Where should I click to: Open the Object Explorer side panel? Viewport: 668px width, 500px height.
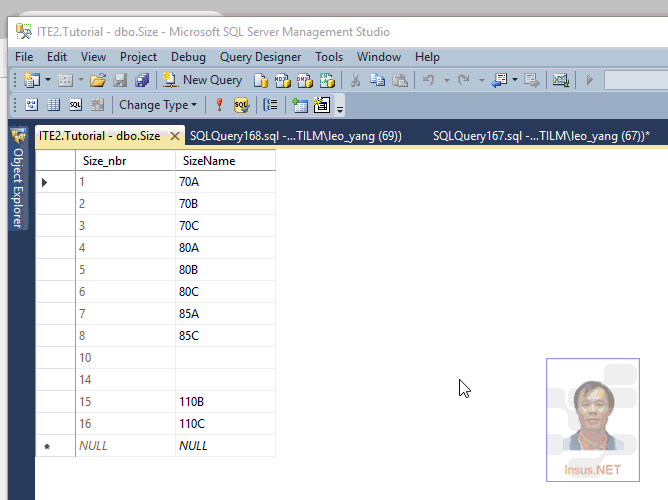pyautogui.click(x=18, y=178)
